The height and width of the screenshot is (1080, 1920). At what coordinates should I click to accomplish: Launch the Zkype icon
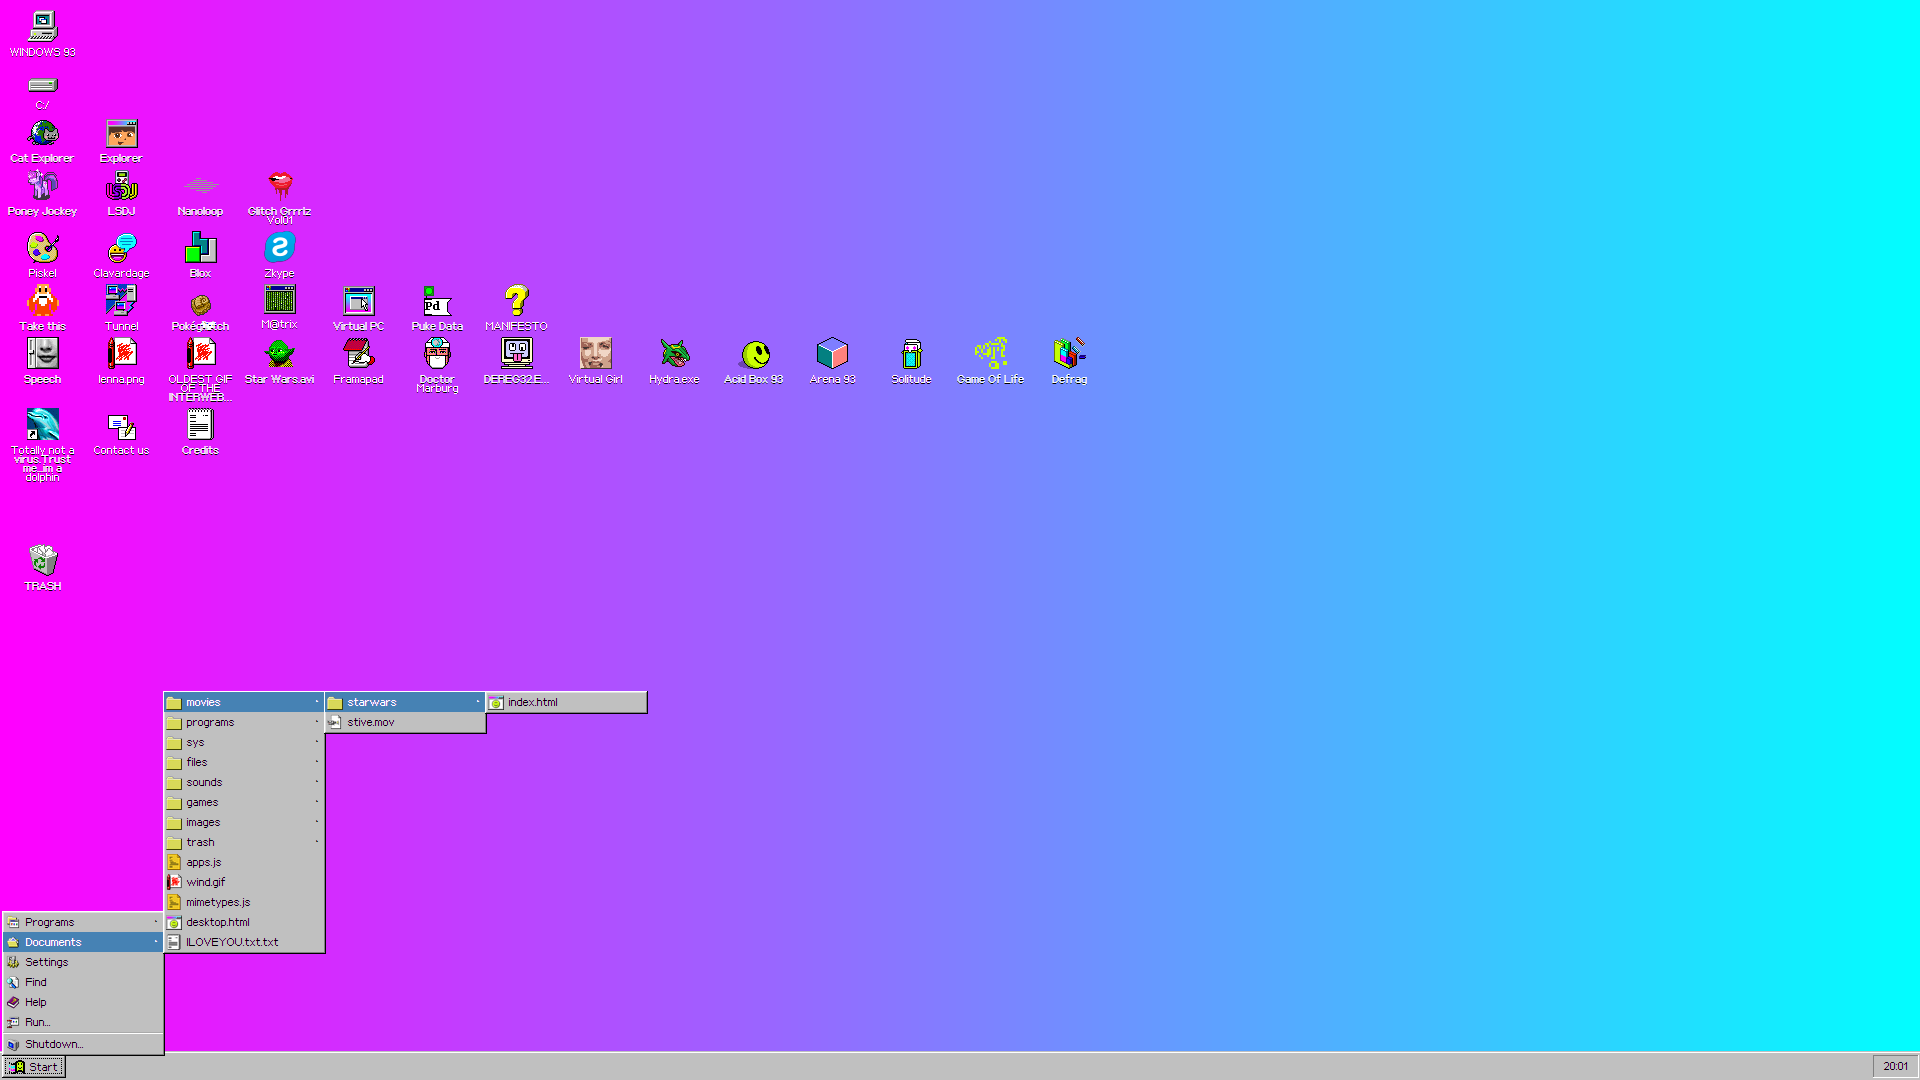pos(279,248)
